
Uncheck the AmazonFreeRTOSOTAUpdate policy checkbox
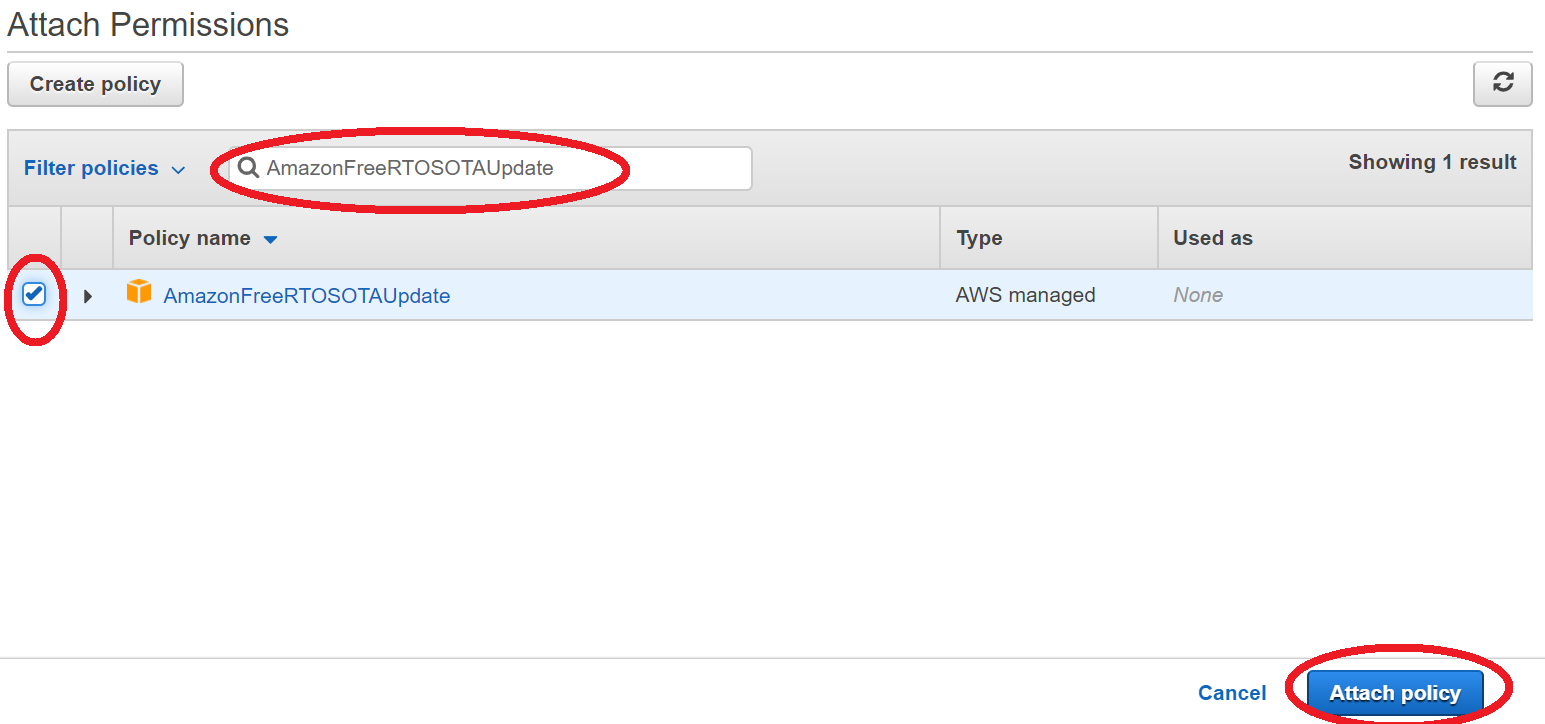34,294
